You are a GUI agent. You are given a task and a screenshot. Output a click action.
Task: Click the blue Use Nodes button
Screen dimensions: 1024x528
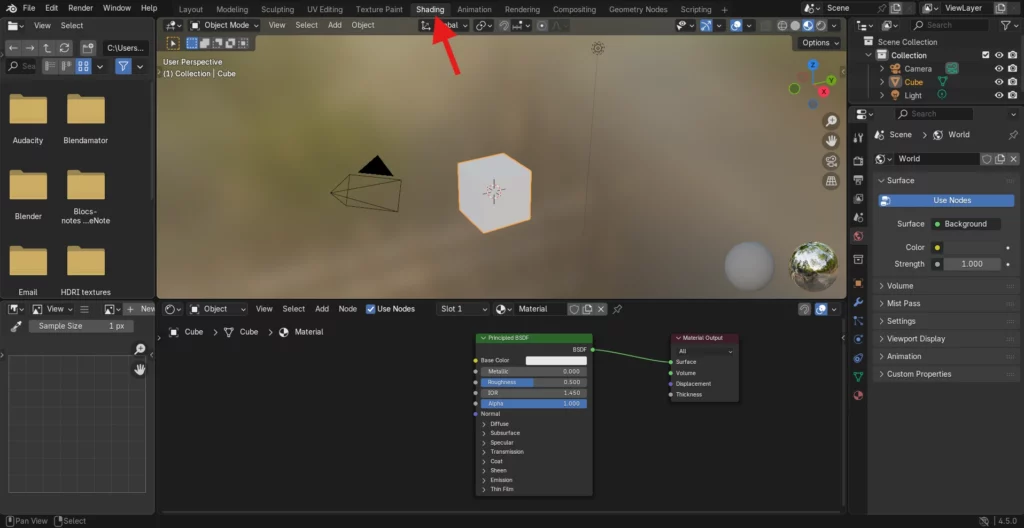click(x=950, y=200)
